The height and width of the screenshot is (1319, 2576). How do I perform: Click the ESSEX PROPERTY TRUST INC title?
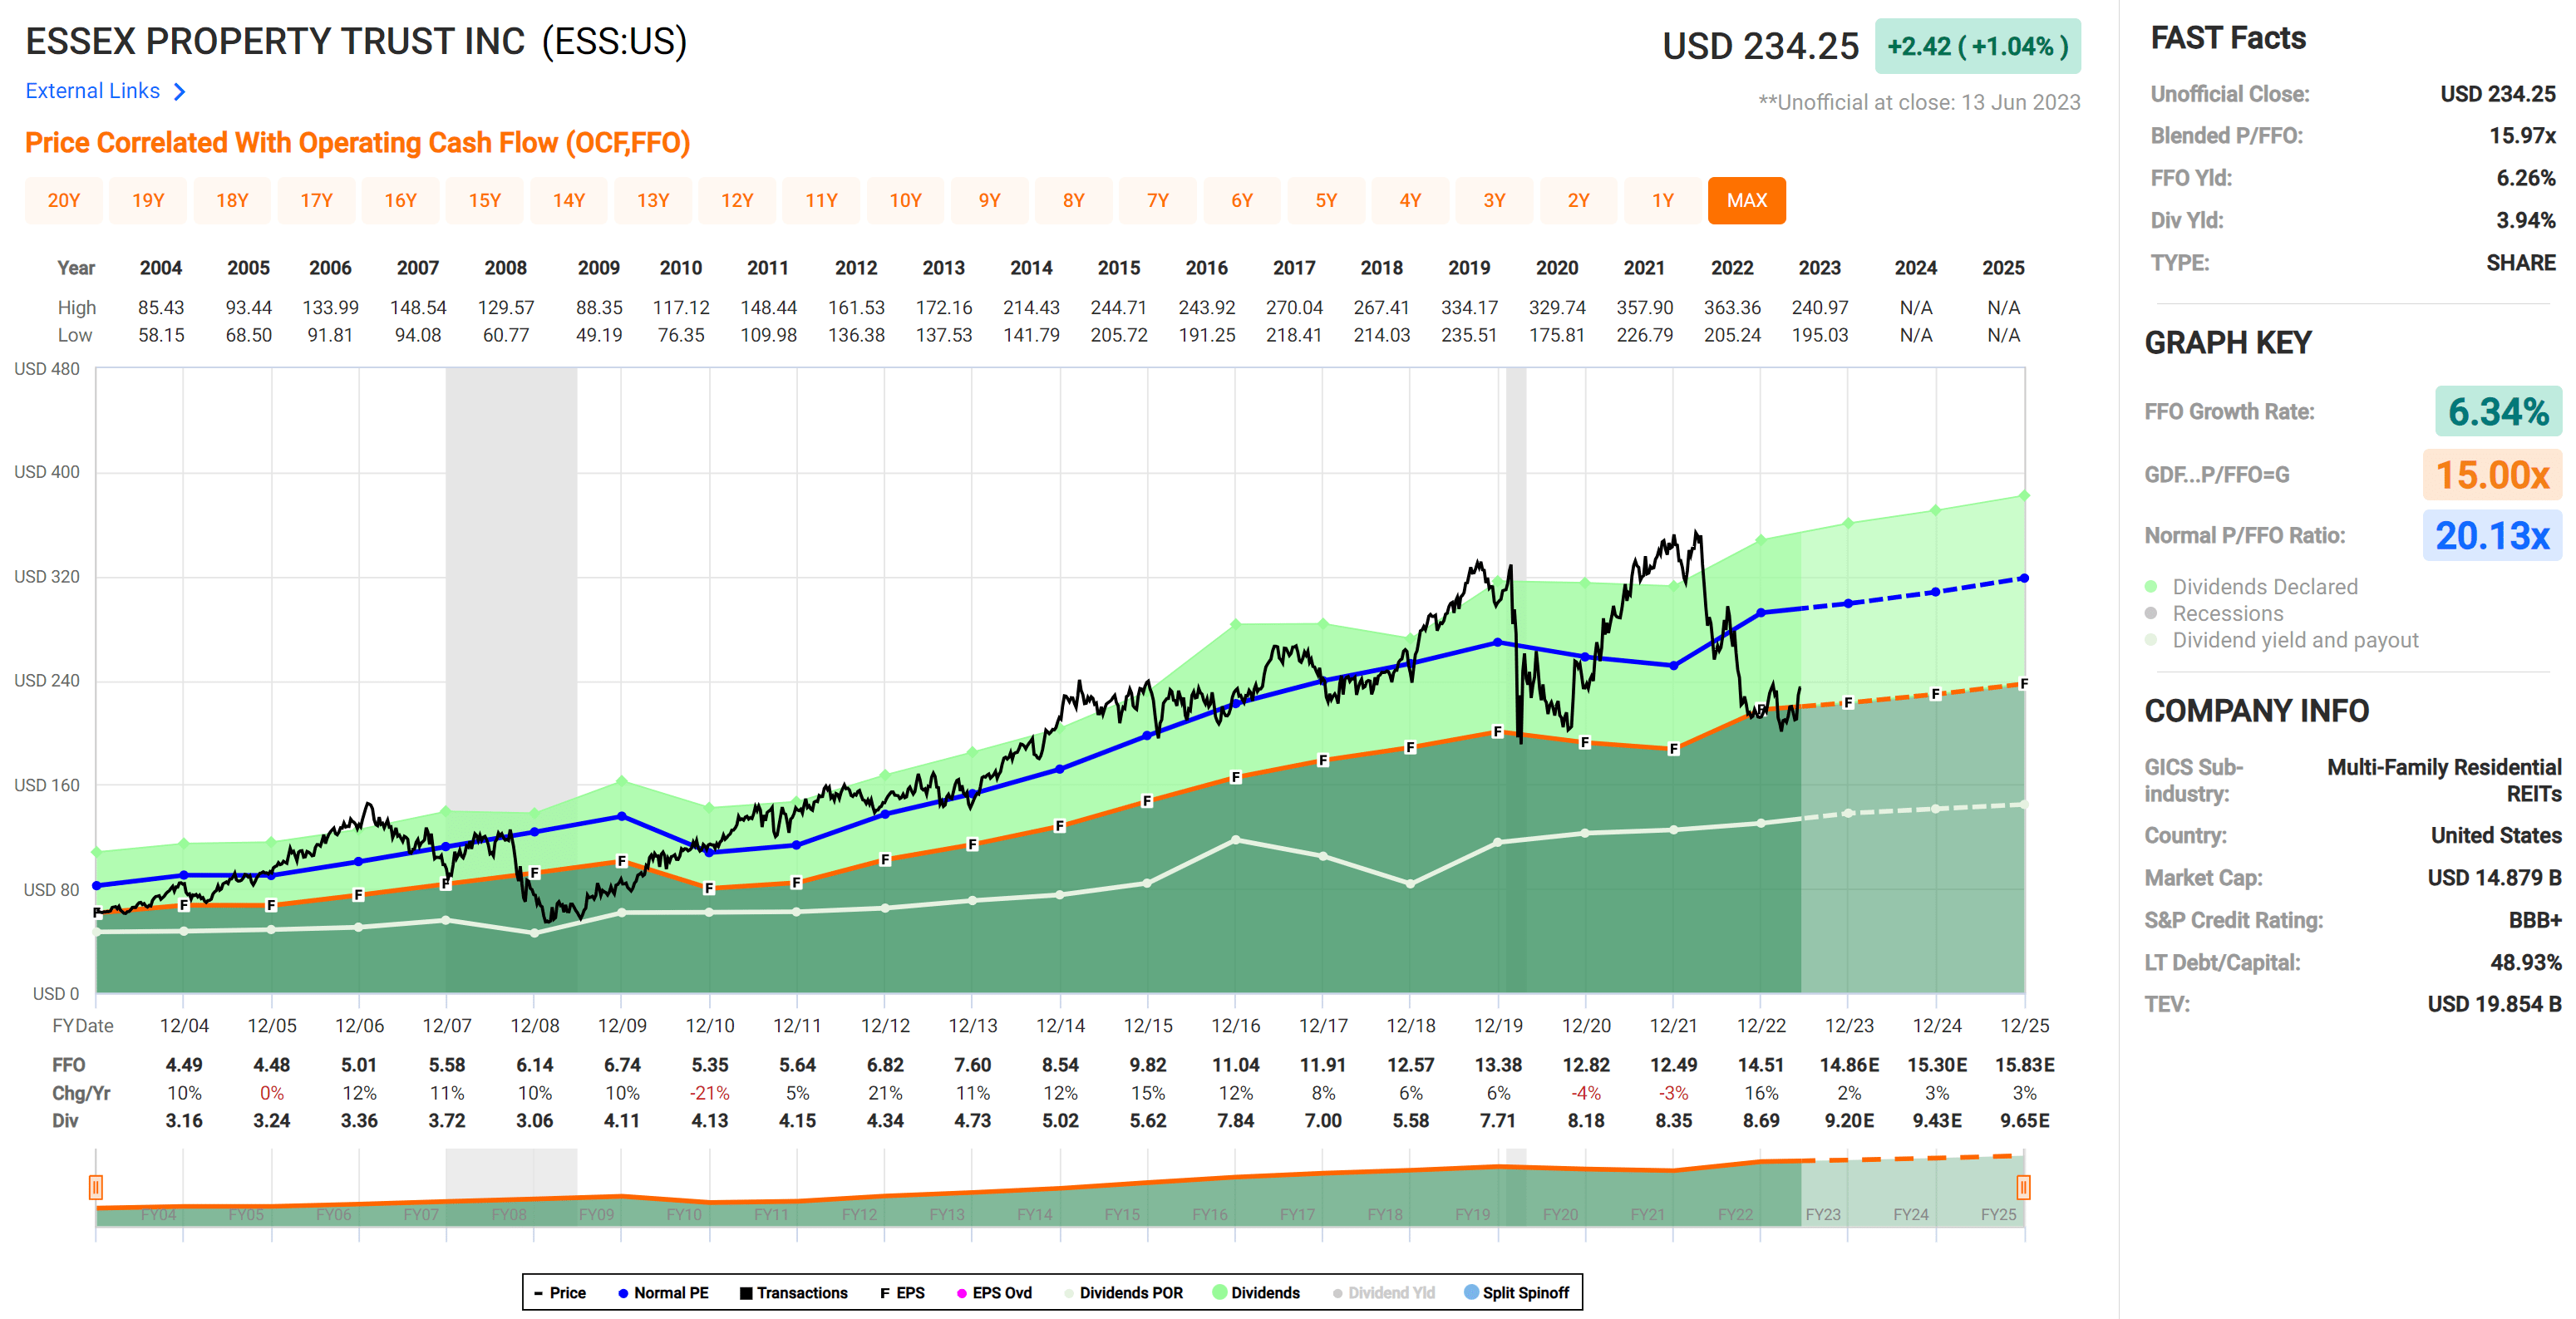pyautogui.click(x=275, y=42)
